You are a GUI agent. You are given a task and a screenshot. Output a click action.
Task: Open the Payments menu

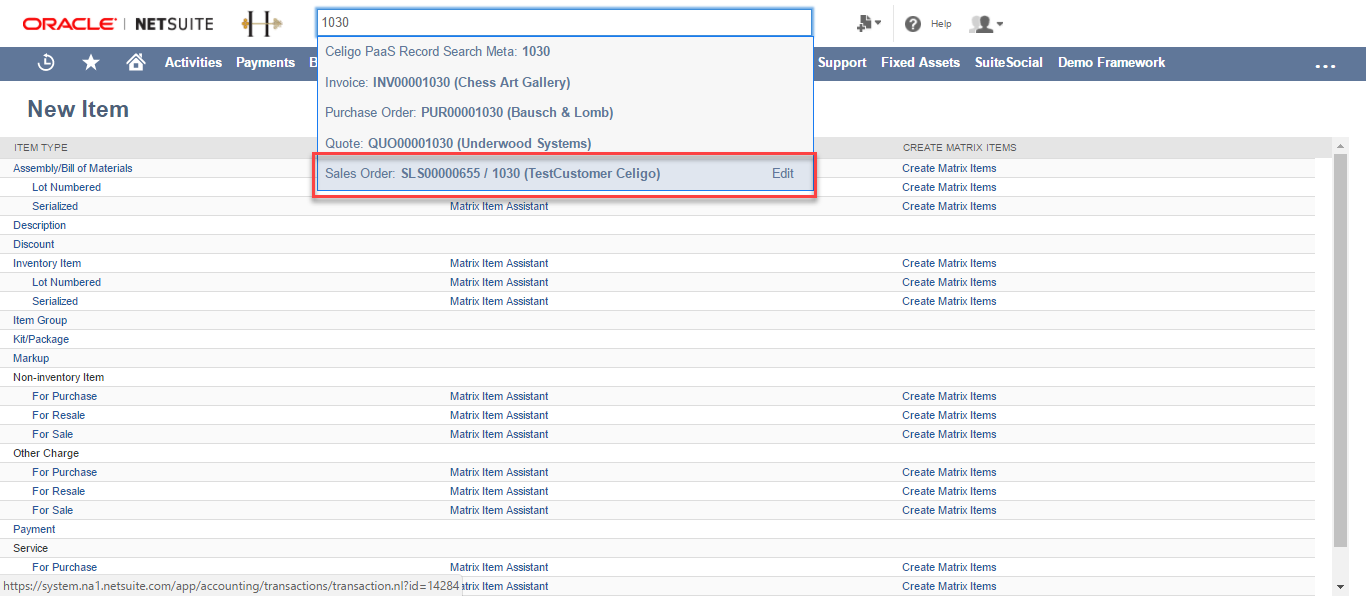265,62
